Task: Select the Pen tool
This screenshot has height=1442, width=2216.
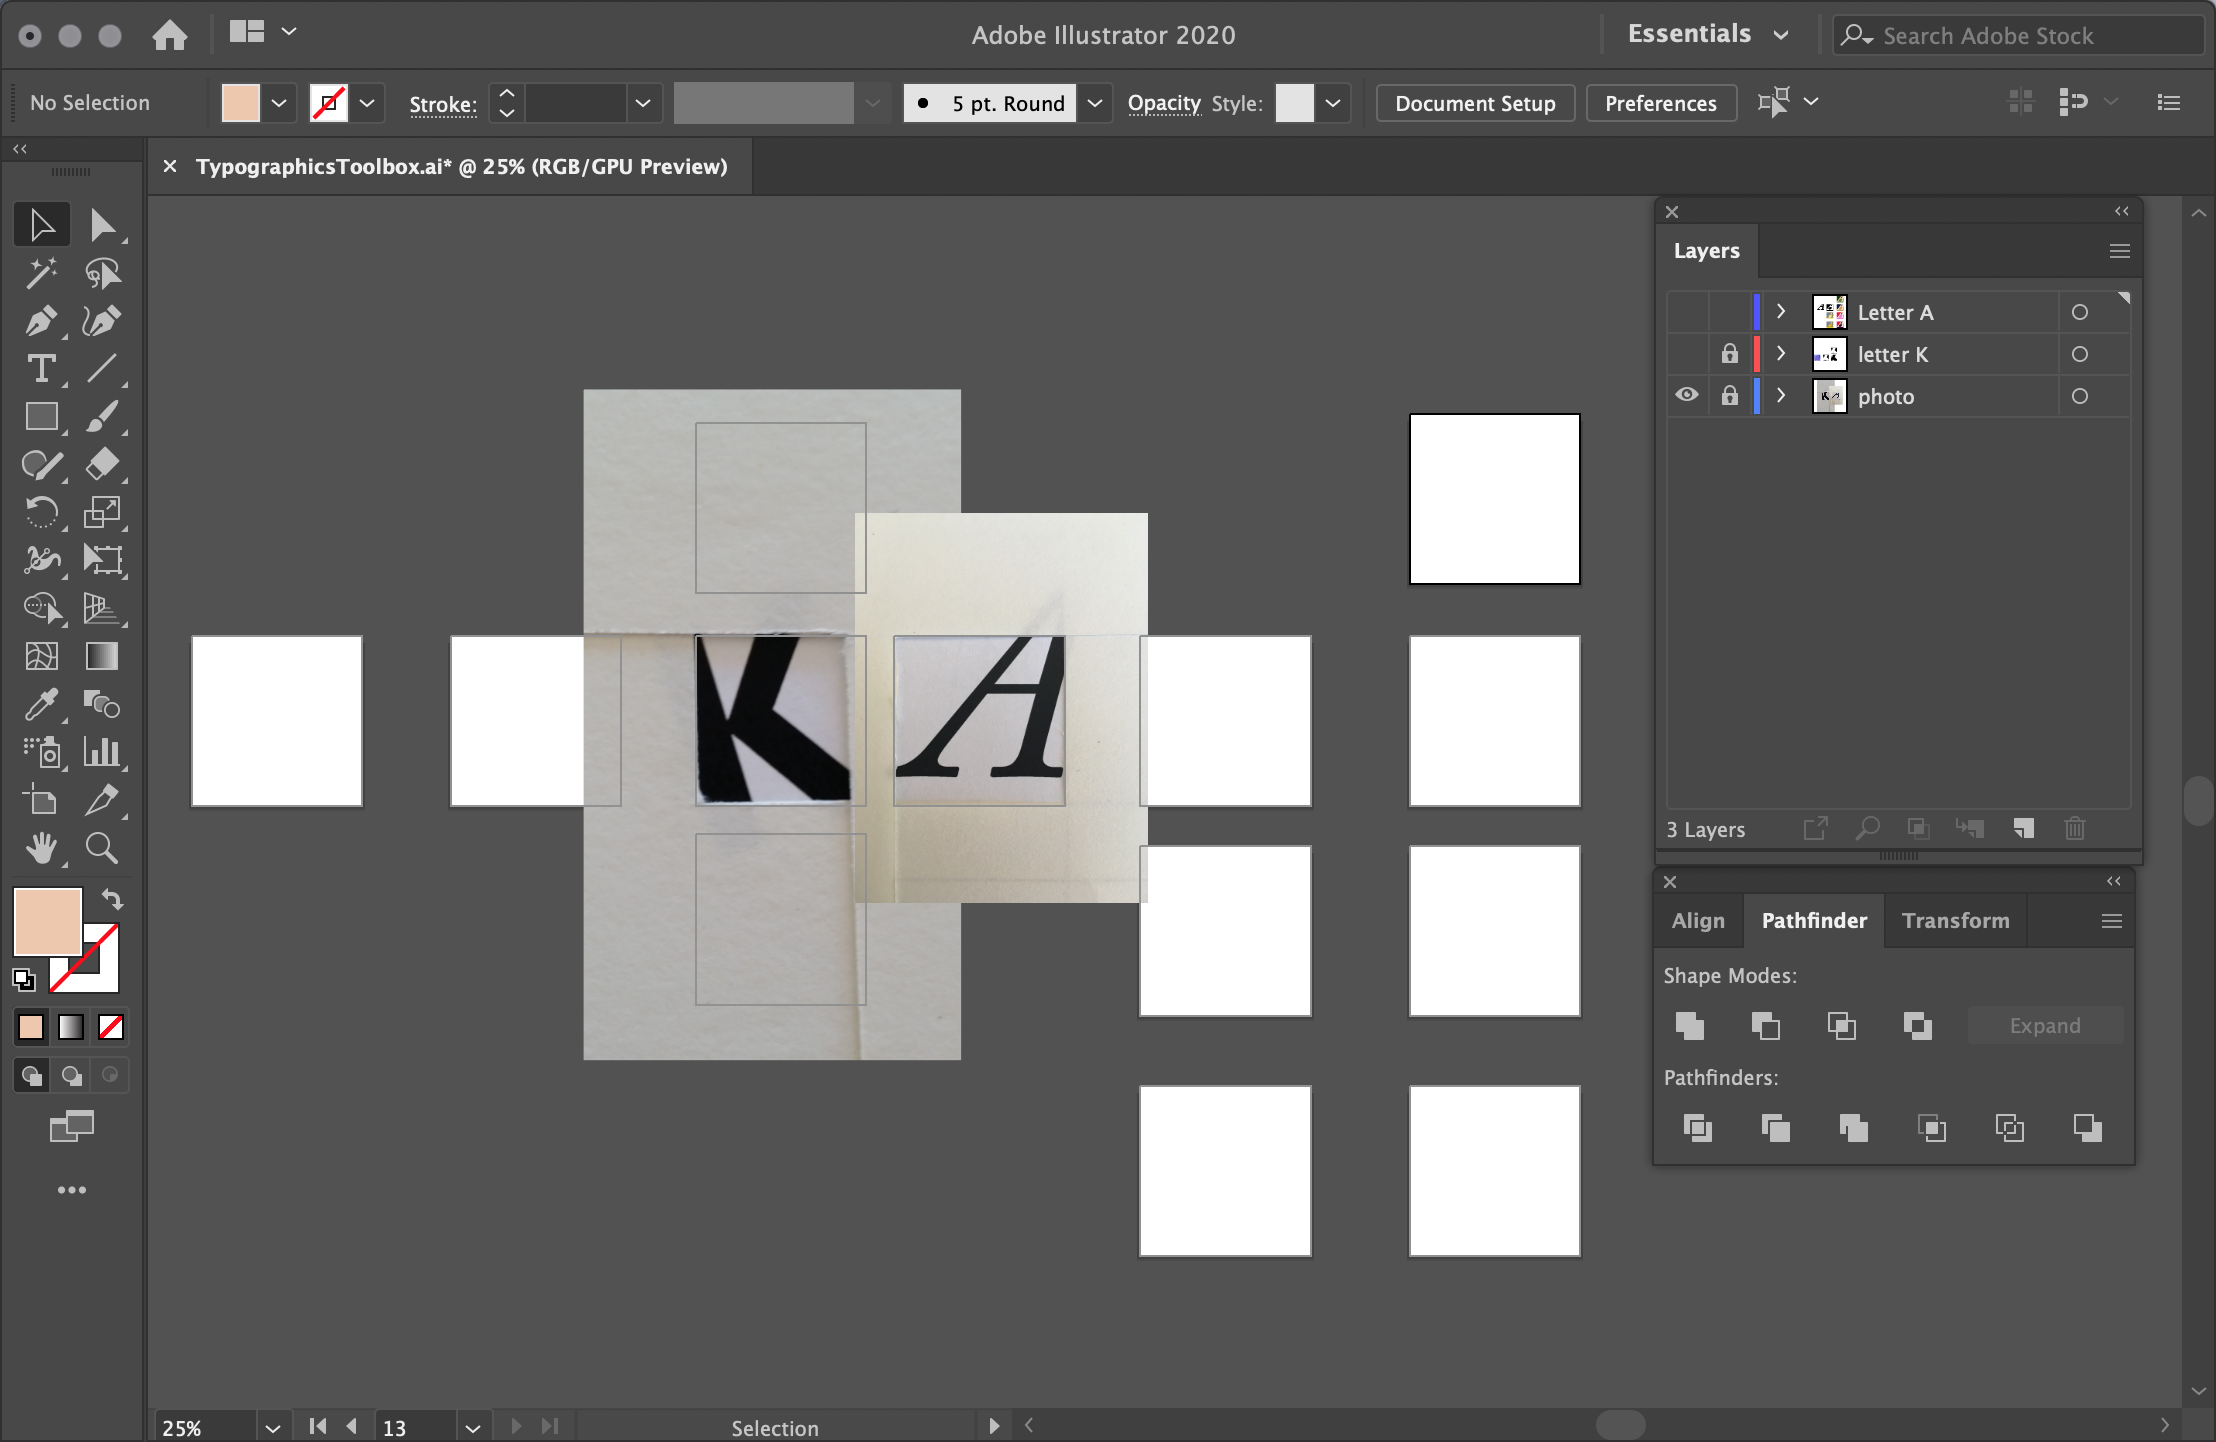Action: point(42,321)
